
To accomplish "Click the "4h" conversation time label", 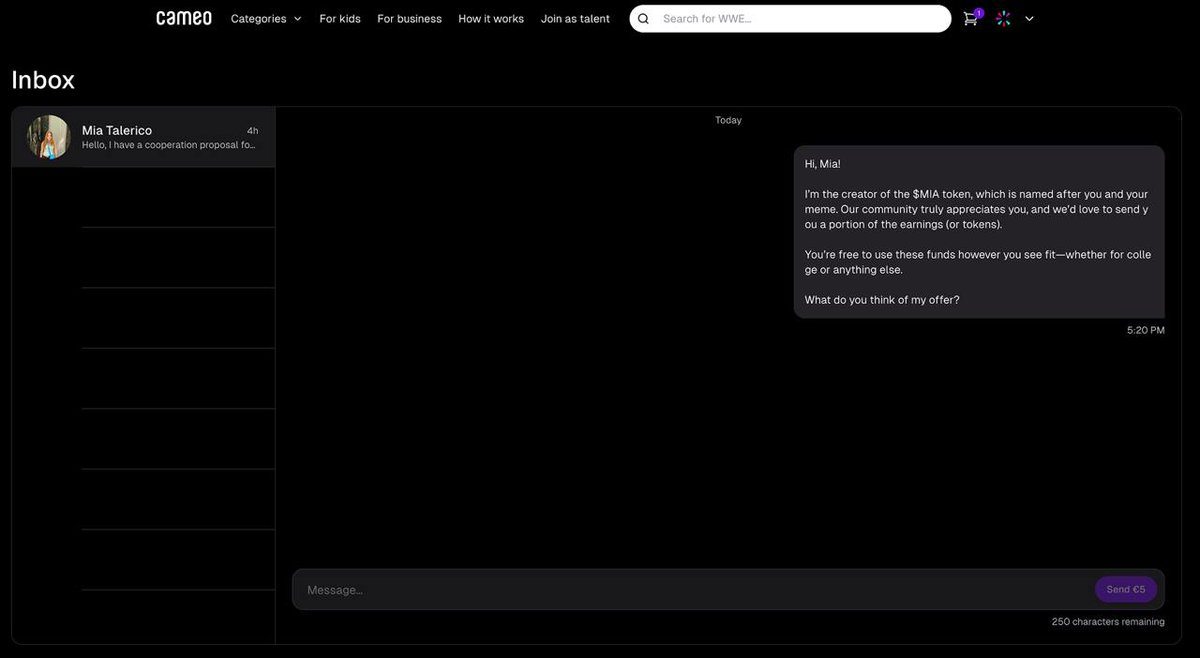I will 252,131.
